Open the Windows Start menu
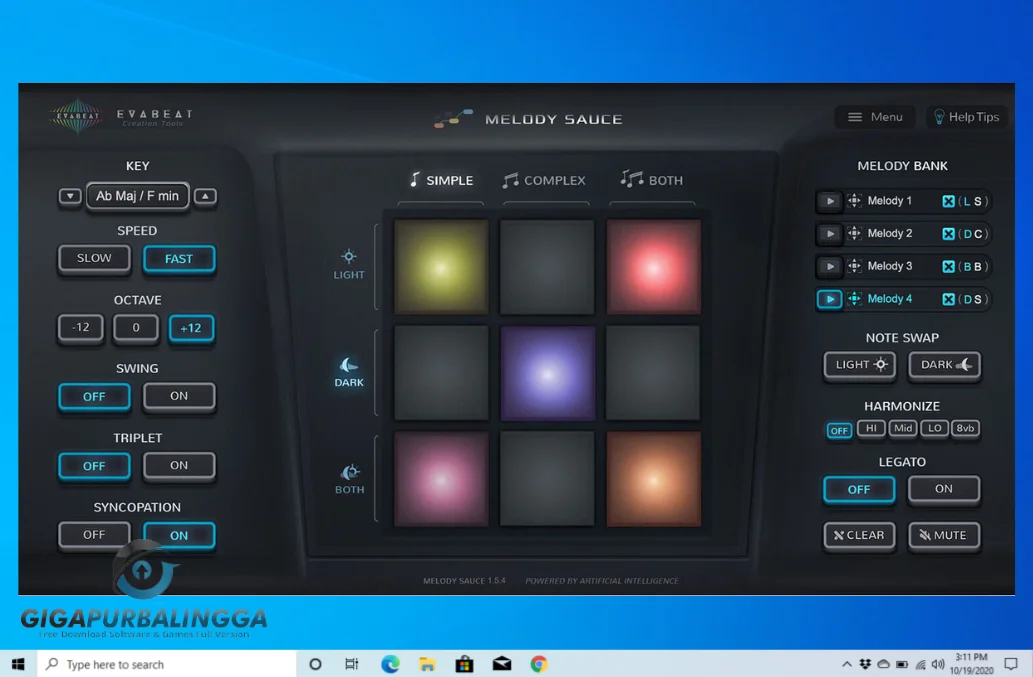 coord(18,664)
